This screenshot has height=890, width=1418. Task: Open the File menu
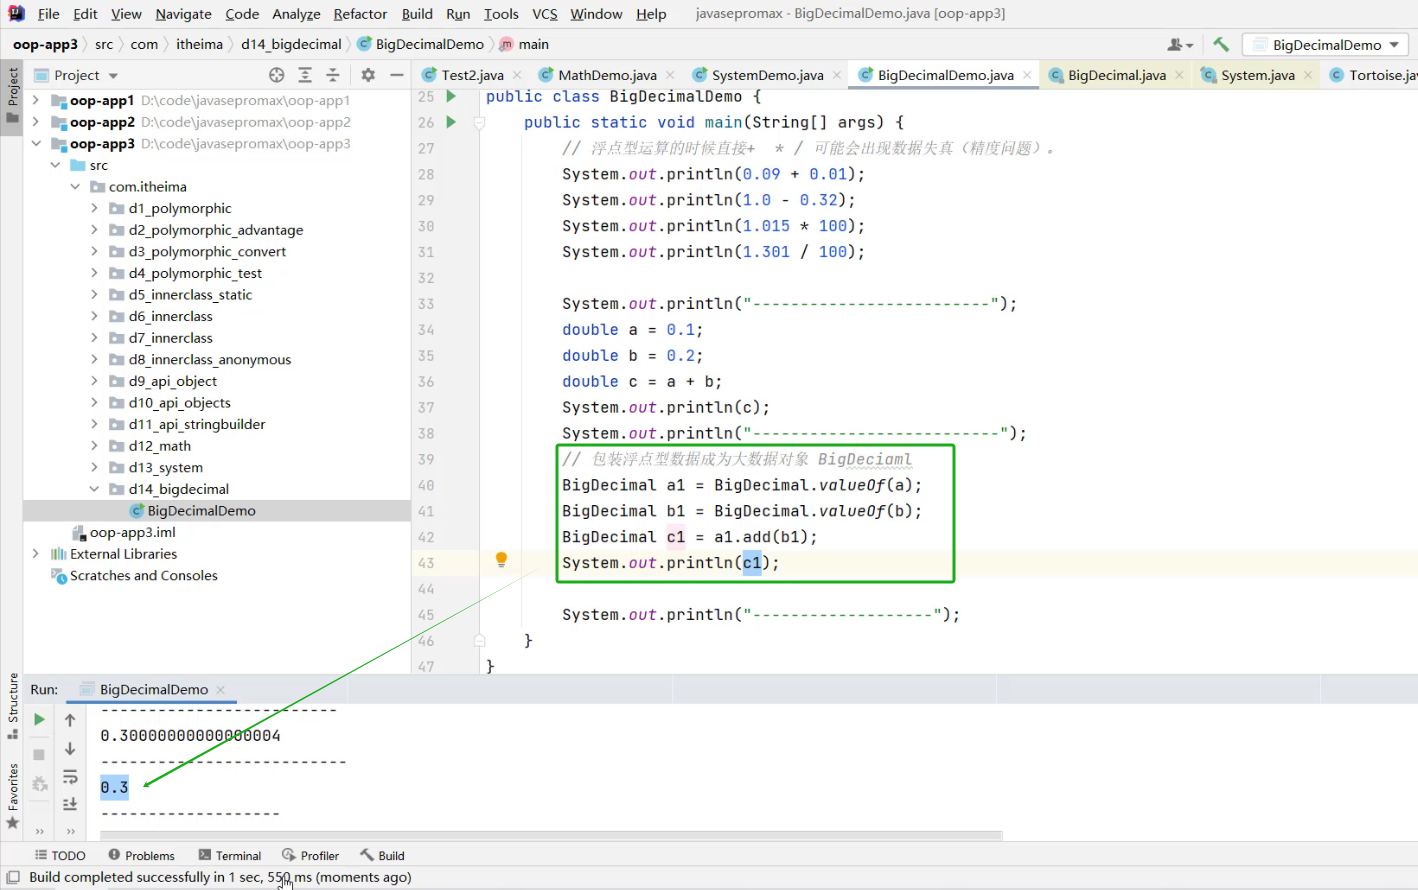[48, 14]
